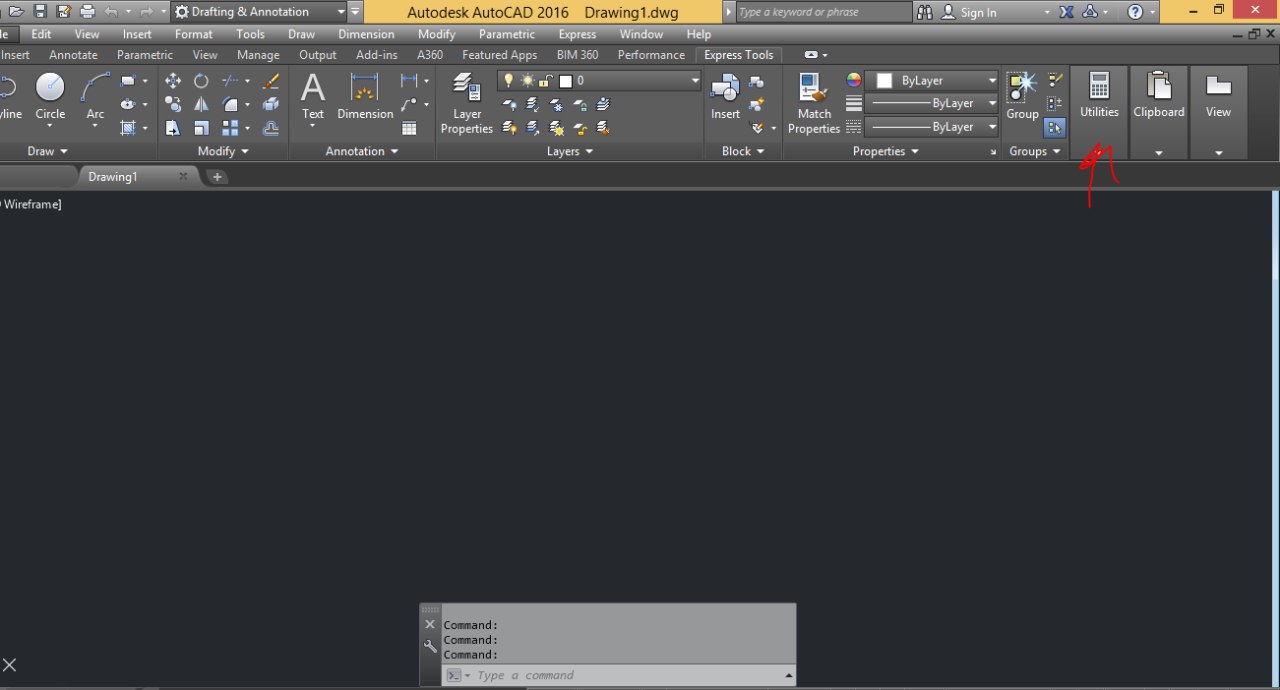The height and width of the screenshot is (690, 1280).
Task: Open the Dimension menu
Action: tap(366, 34)
